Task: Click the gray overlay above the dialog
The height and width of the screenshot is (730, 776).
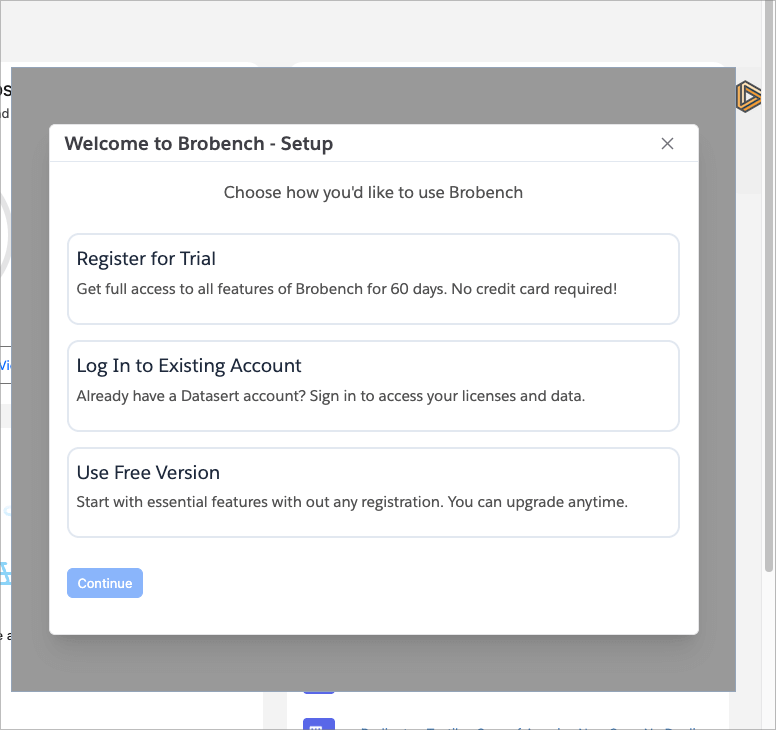Action: [373, 95]
